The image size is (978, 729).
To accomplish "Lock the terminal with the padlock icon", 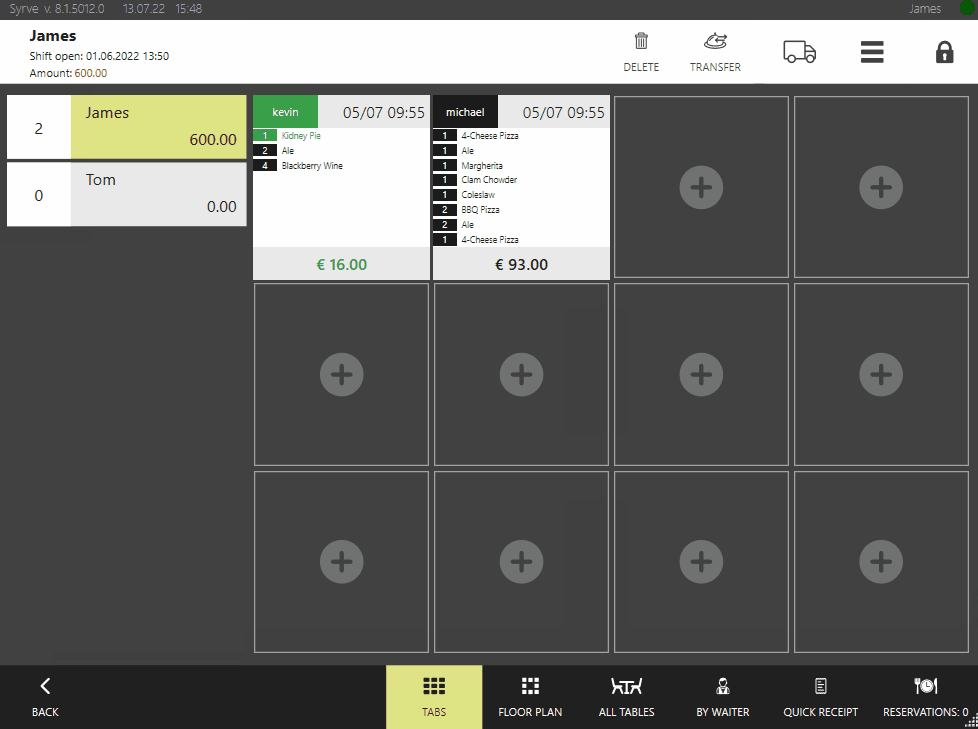I will [944, 52].
